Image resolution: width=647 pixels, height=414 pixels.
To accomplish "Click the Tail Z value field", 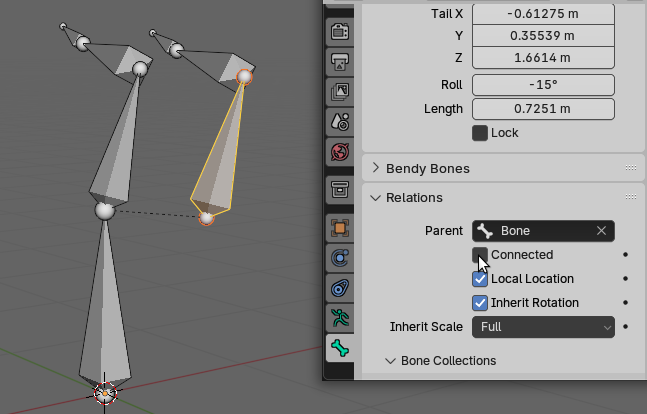I will coord(543,58).
